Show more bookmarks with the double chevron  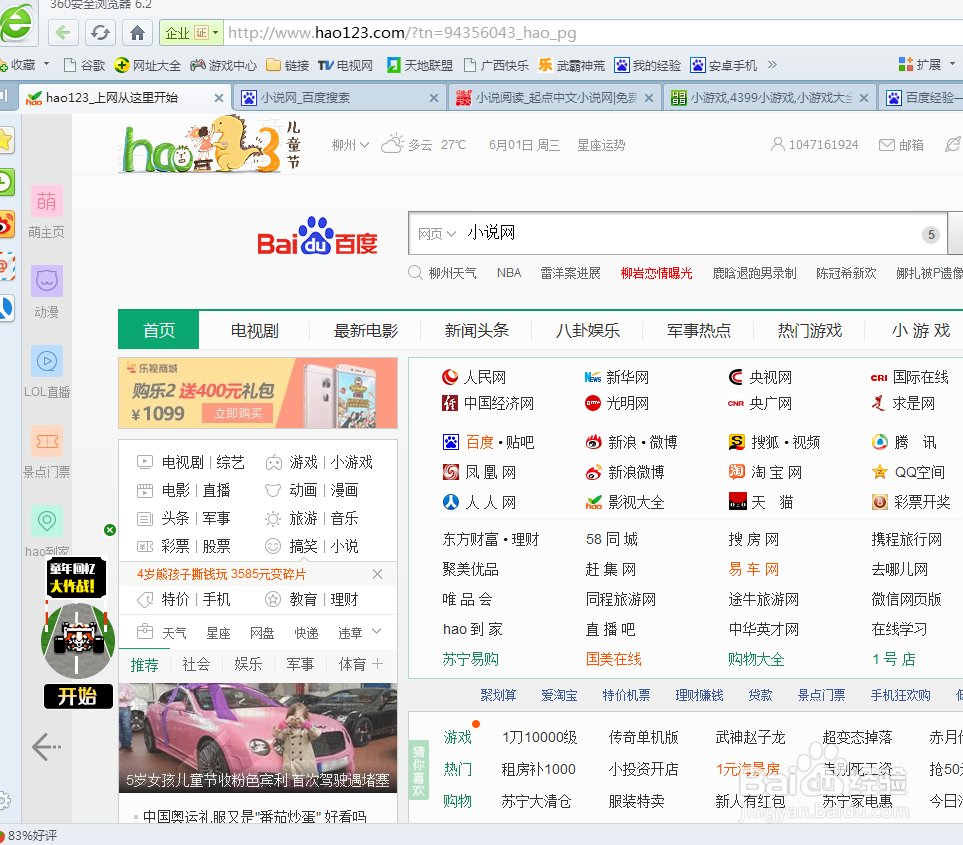pos(772,64)
